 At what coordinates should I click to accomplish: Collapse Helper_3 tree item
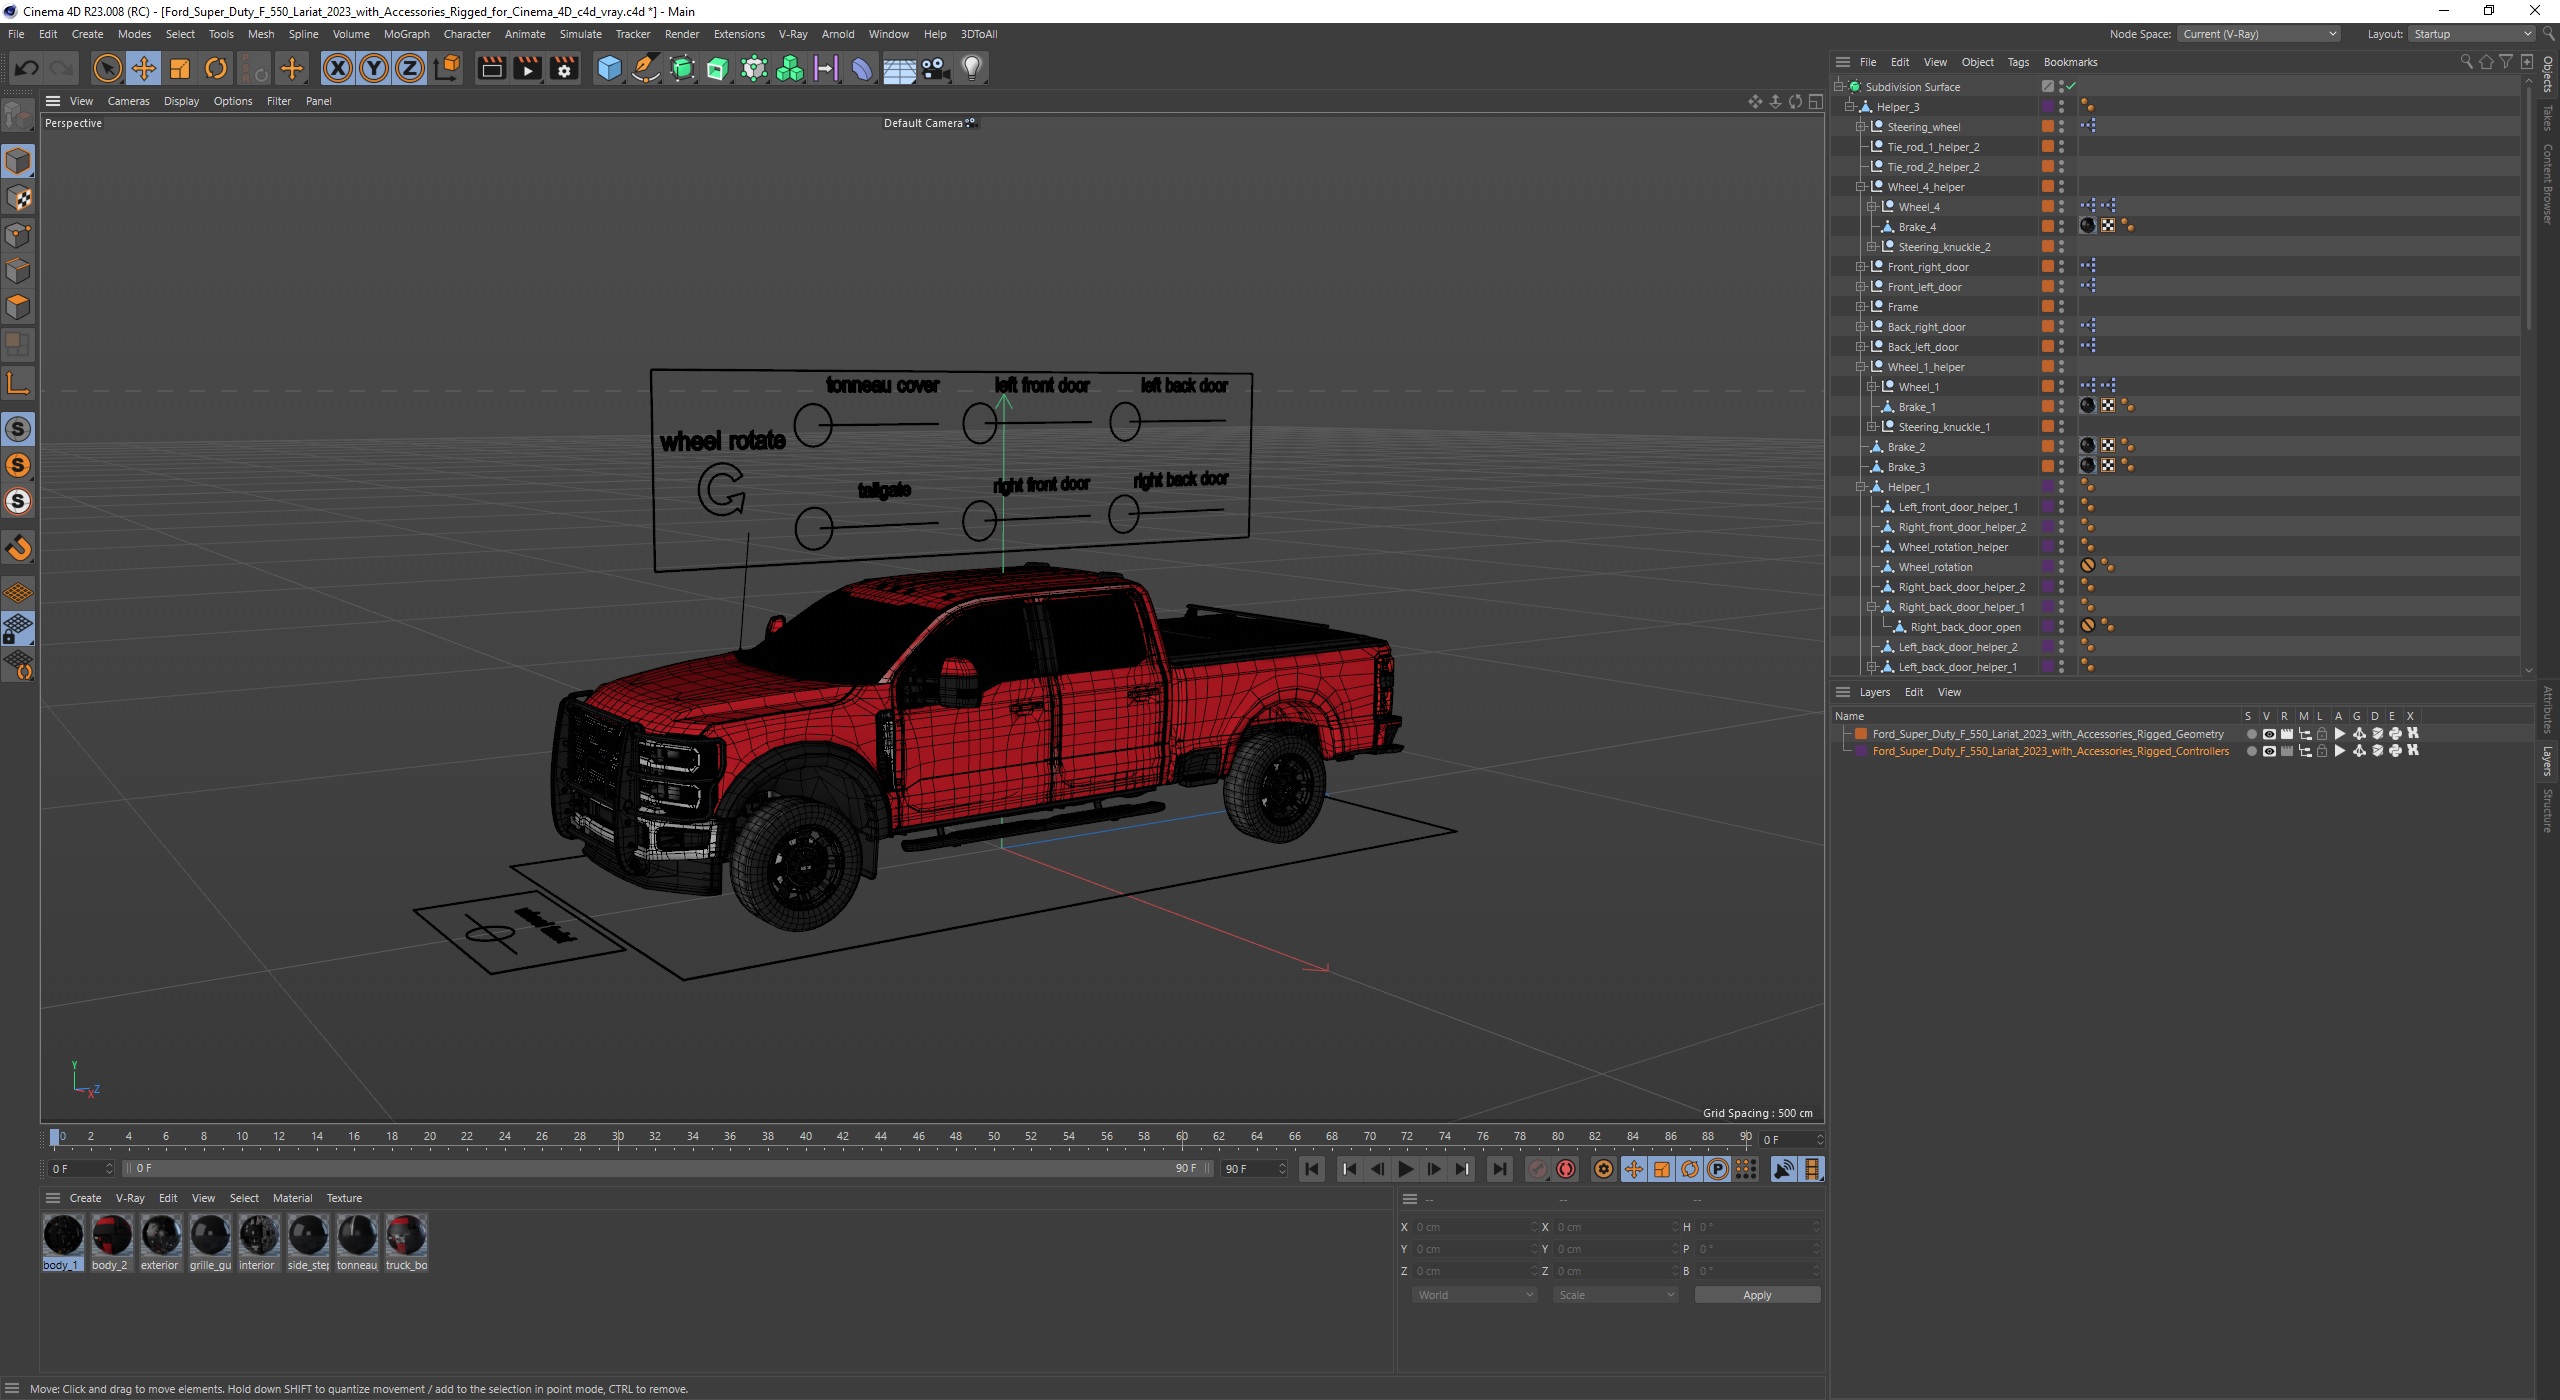1849,107
